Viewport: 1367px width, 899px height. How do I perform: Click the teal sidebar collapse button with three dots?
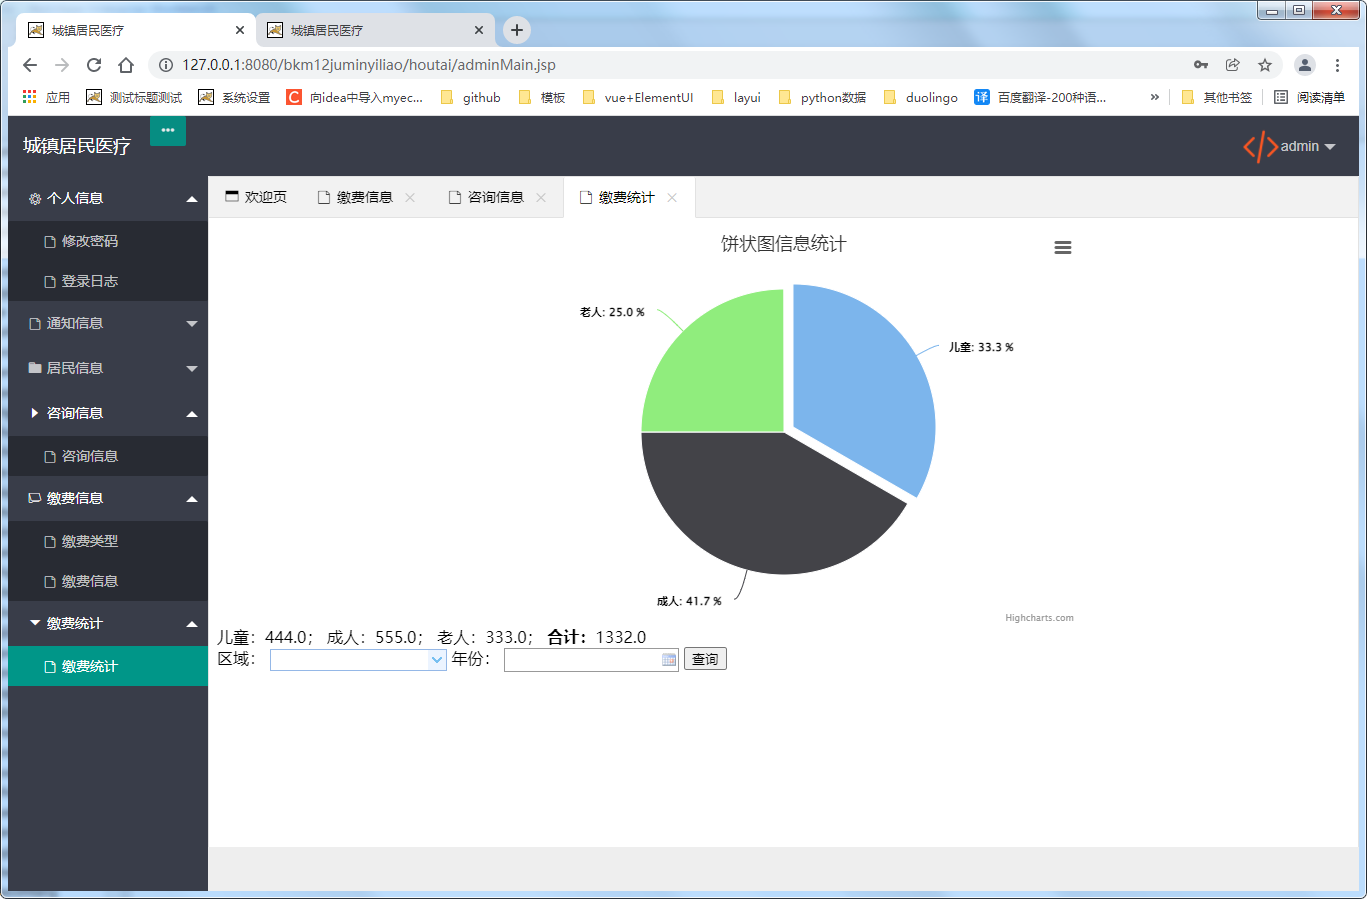(168, 130)
